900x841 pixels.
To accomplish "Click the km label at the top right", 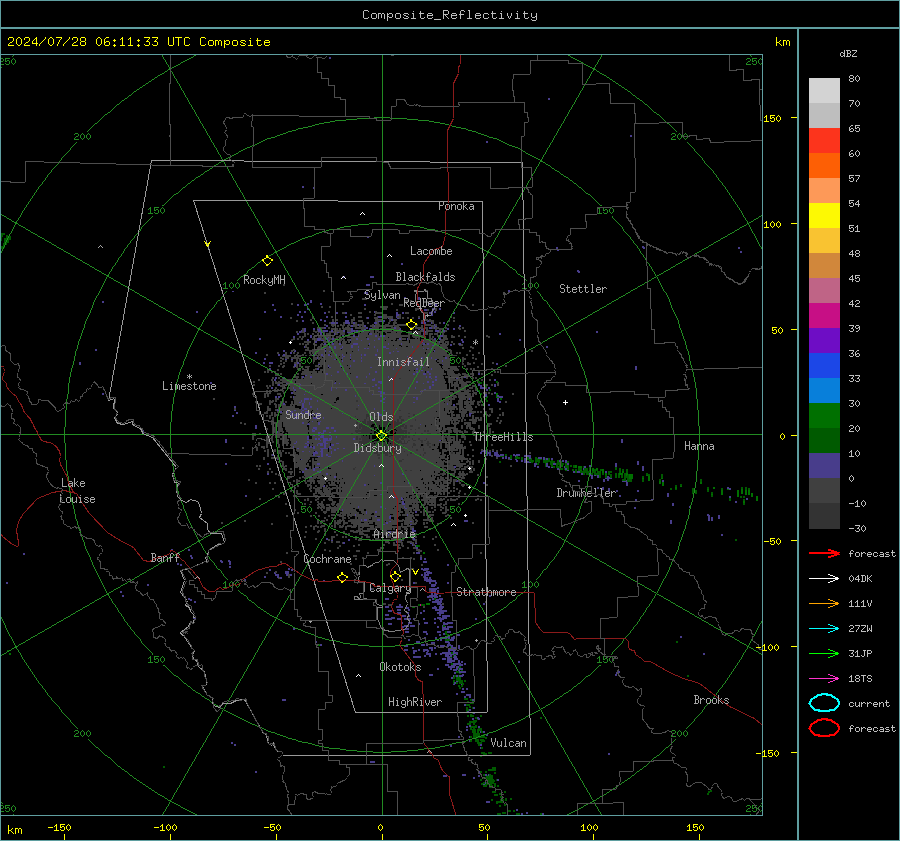I will [x=782, y=42].
